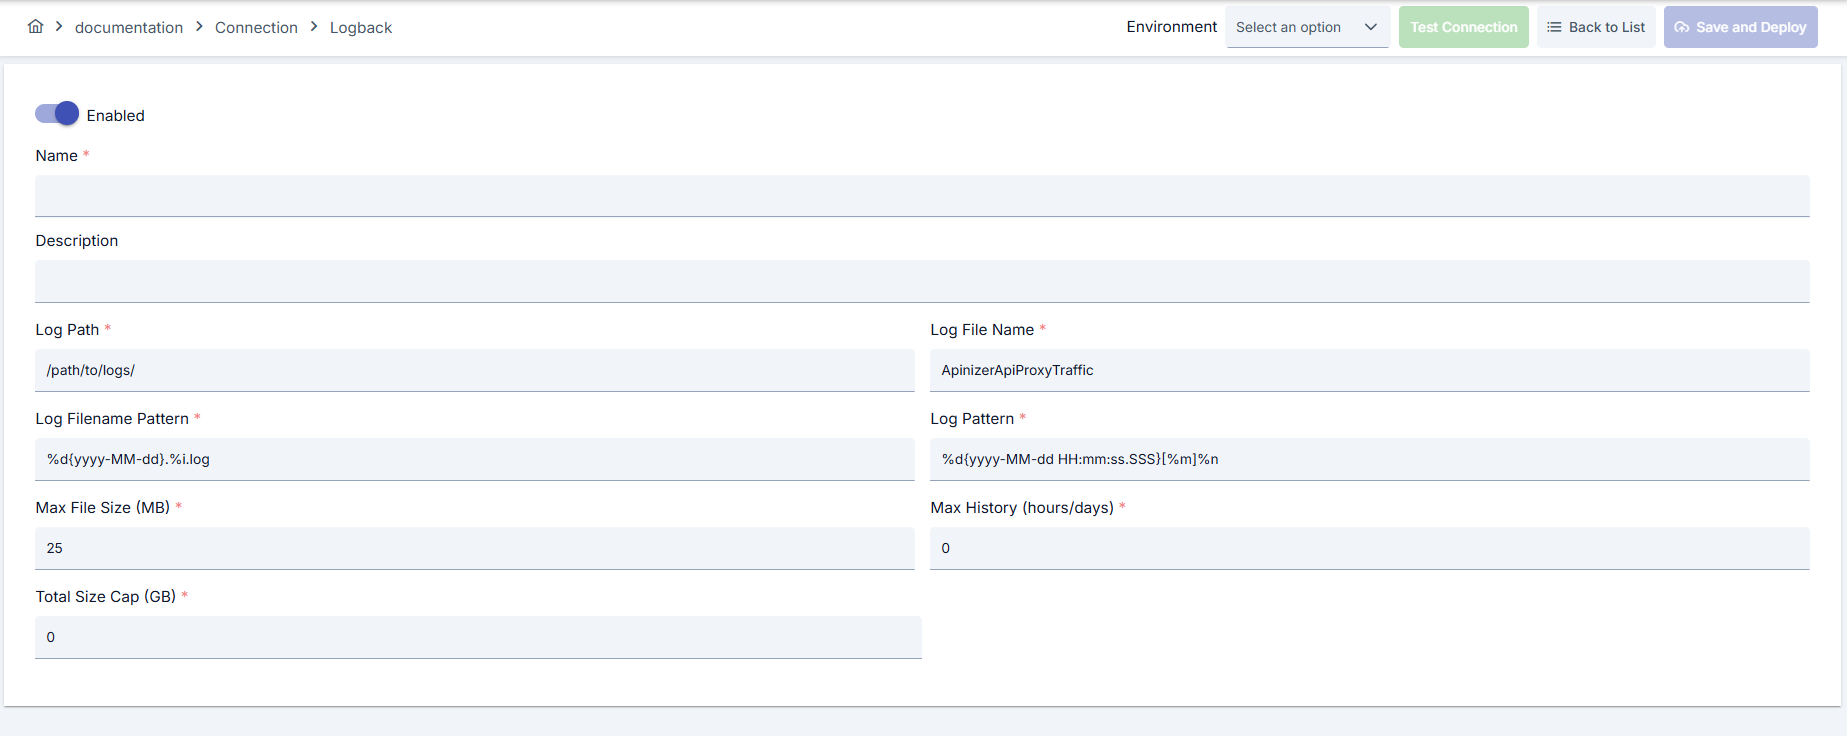1847x736 pixels.
Task: Open the Connection breadcrumb link
Action: point(256,27)
